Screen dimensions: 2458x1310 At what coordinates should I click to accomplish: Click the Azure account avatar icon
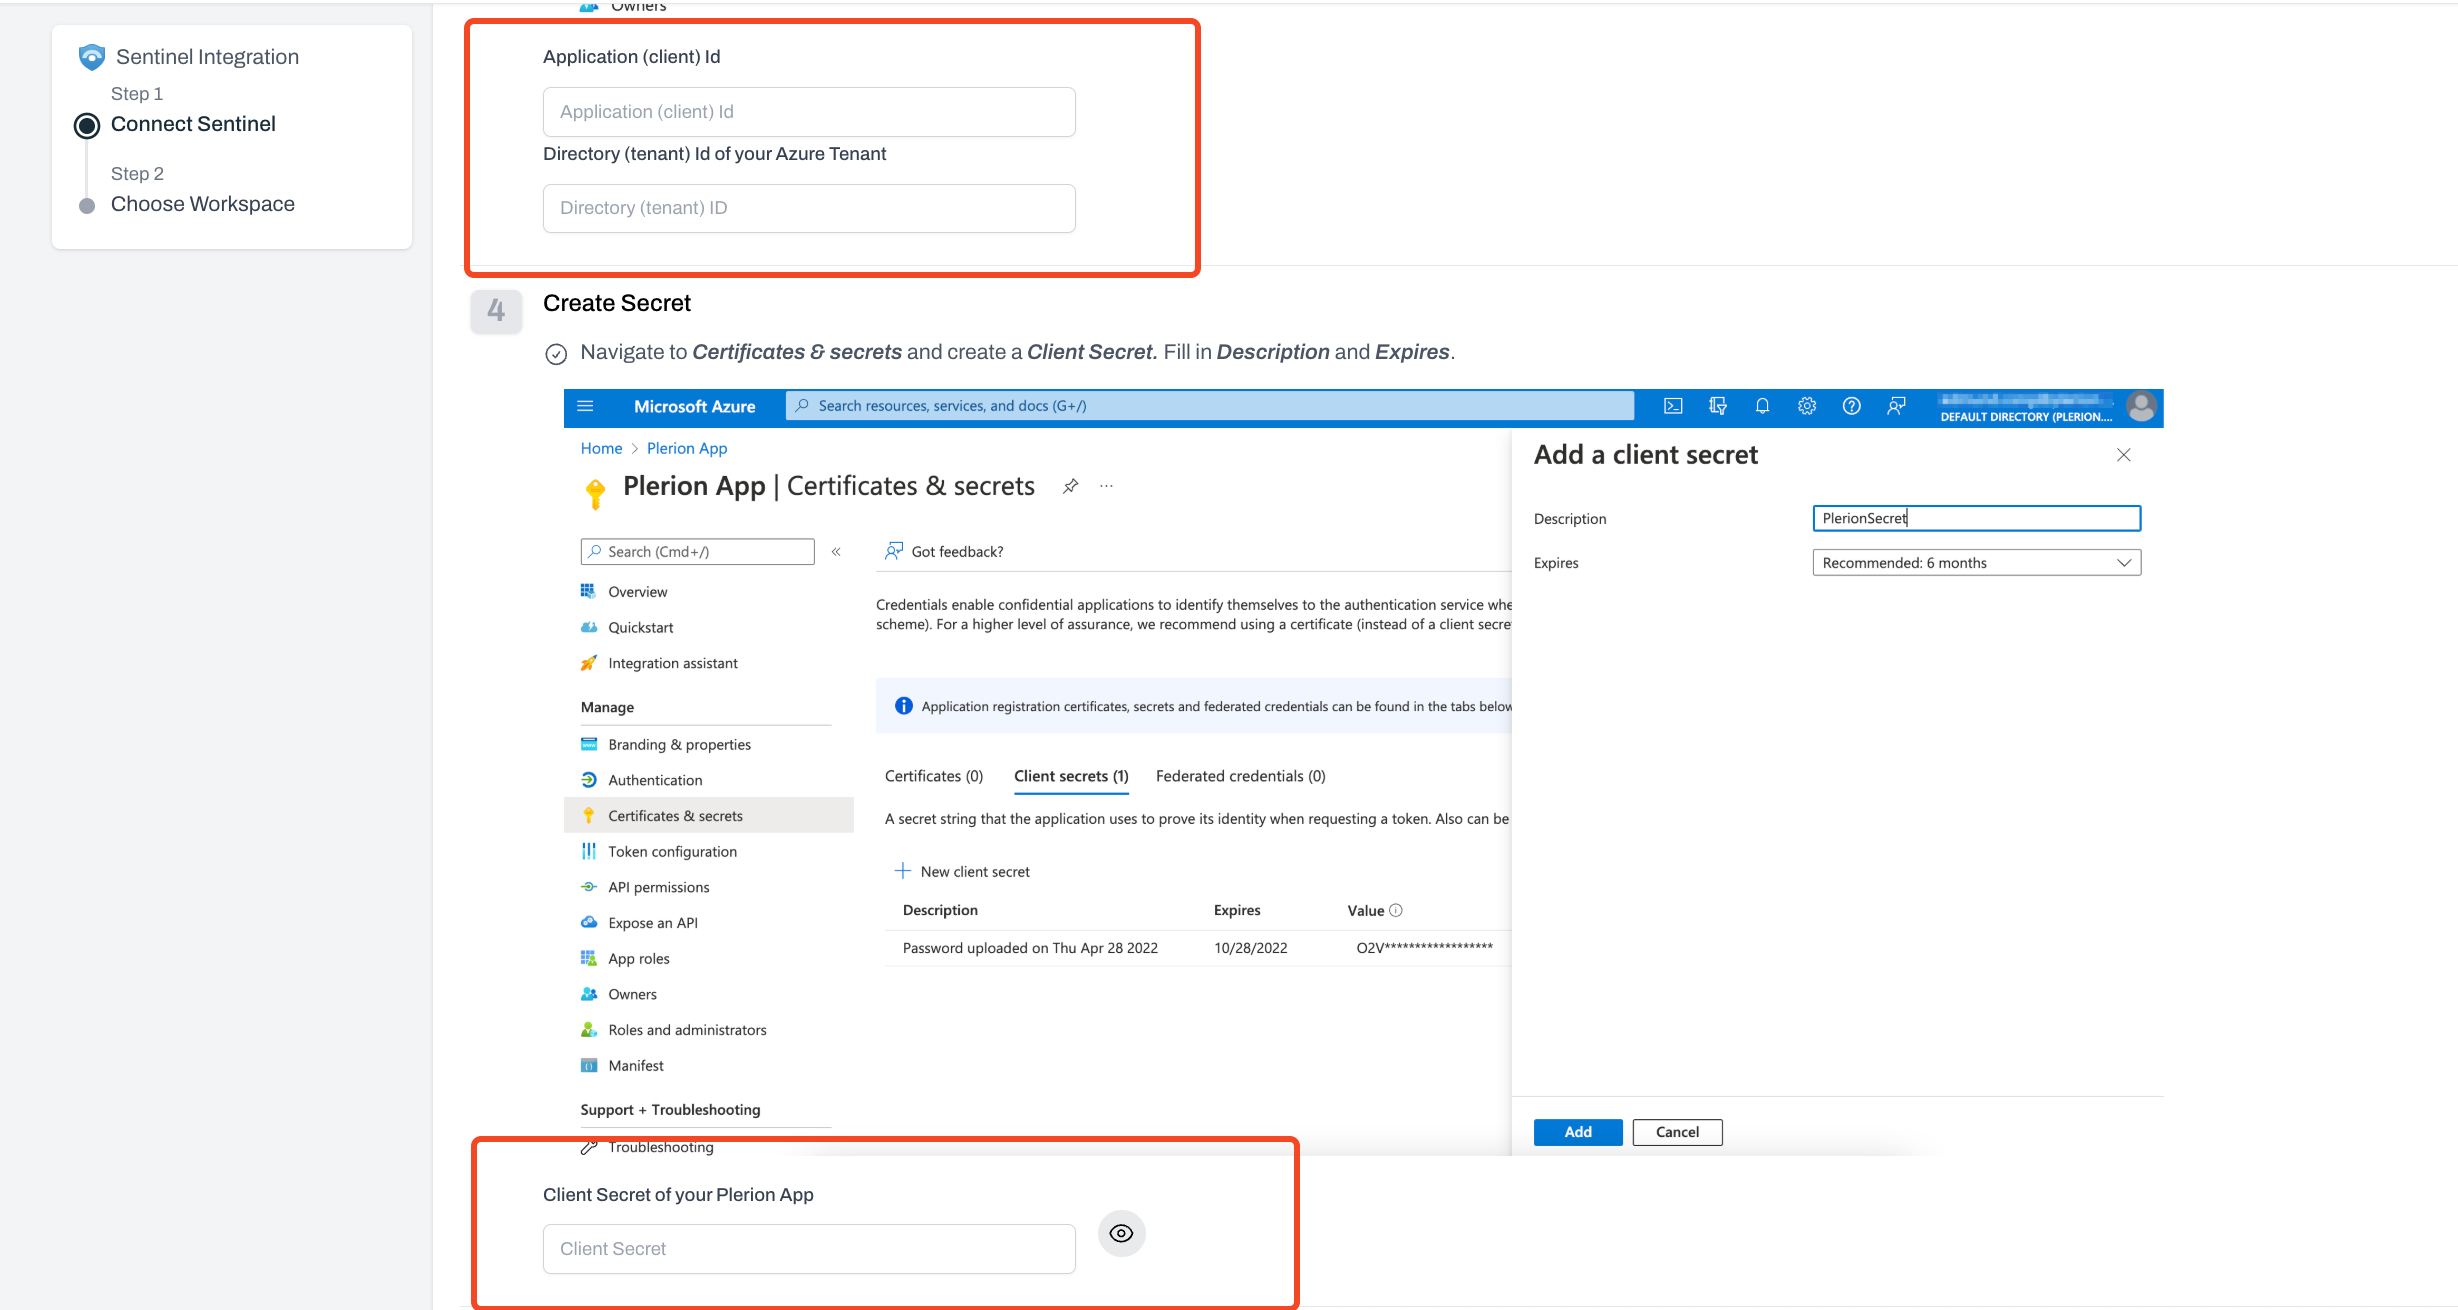point(2141,407)
